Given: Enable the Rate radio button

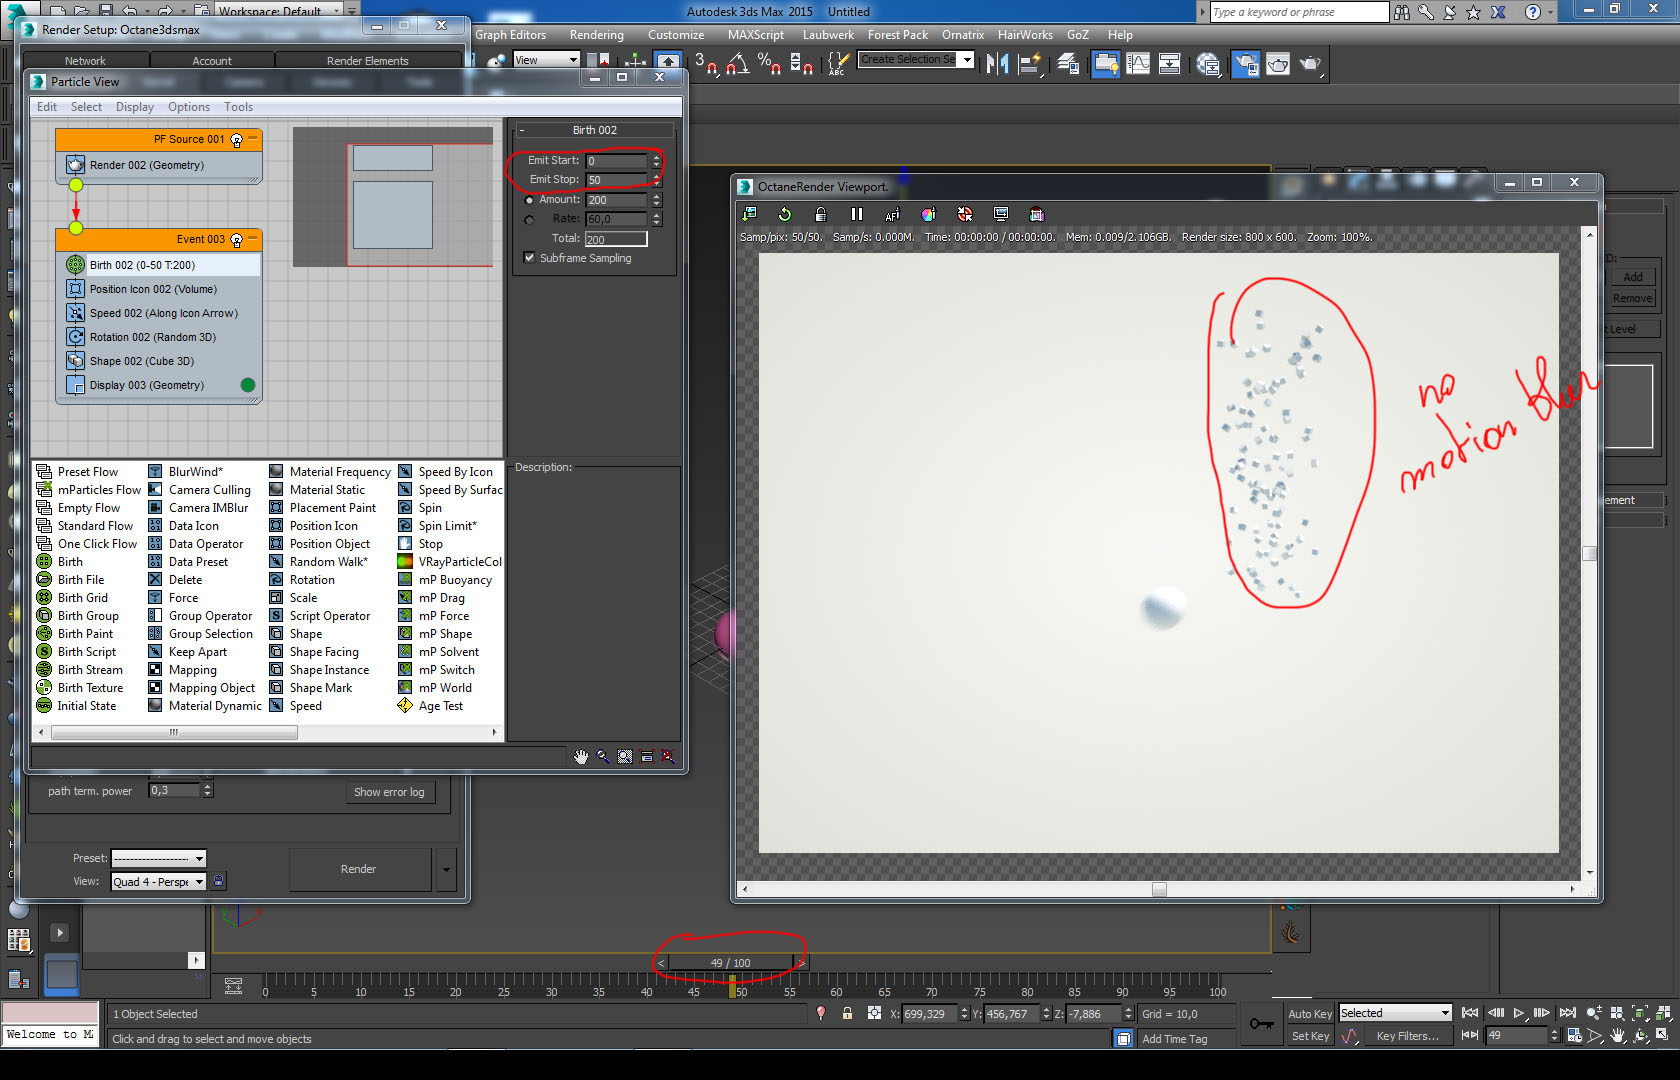Looking at the screenshot, I should [x=529, y=219].
